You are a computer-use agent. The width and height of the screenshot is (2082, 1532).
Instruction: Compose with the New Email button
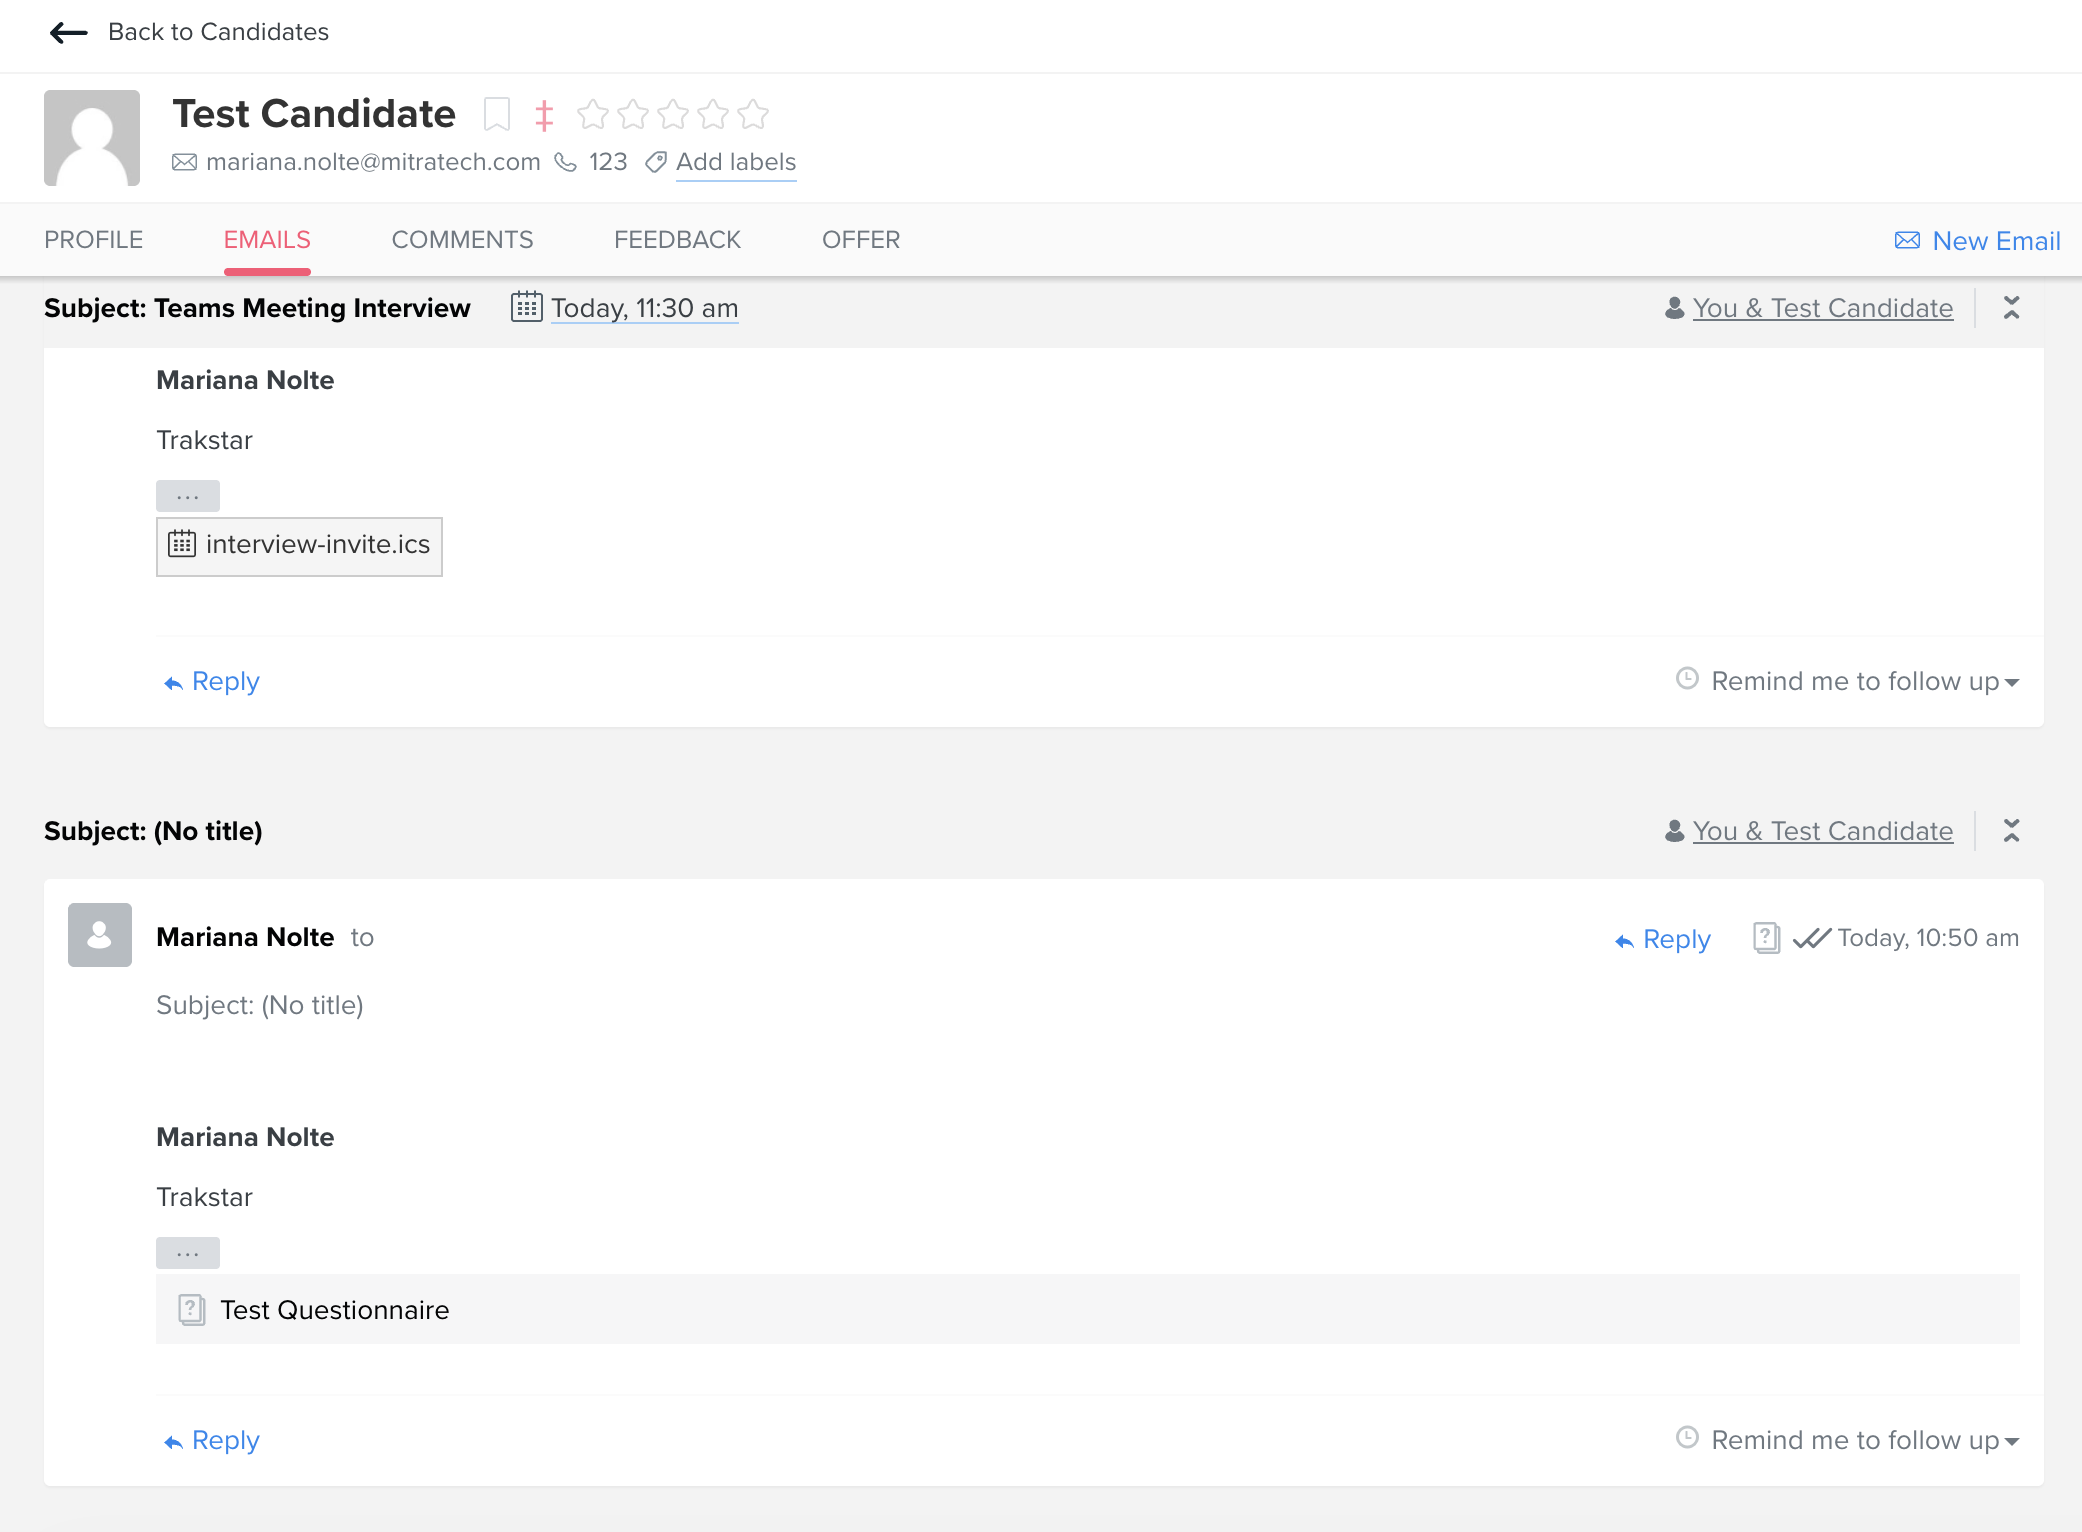tap(1977, 241)
